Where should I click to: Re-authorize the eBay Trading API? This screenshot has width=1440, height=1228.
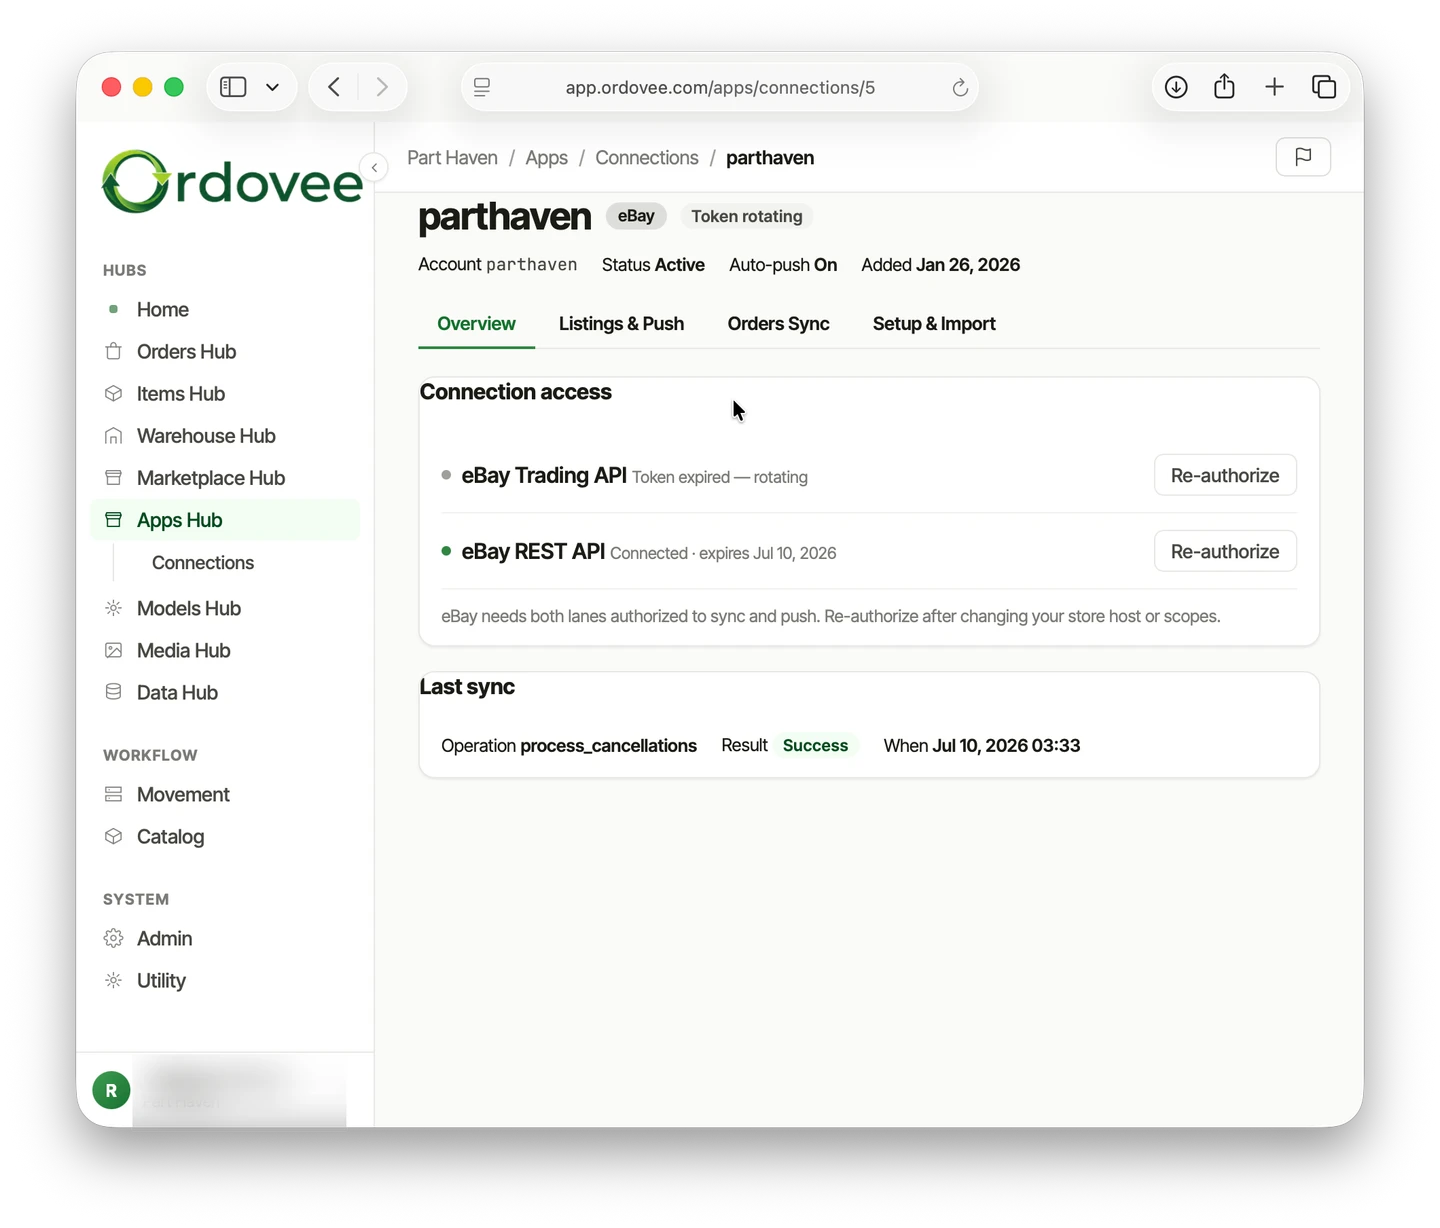(1225, 475)
